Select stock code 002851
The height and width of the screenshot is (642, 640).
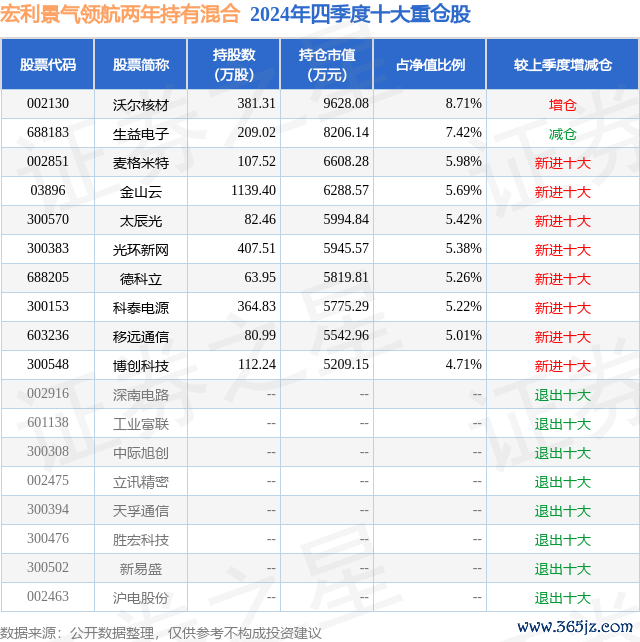(x=48, y=162)
